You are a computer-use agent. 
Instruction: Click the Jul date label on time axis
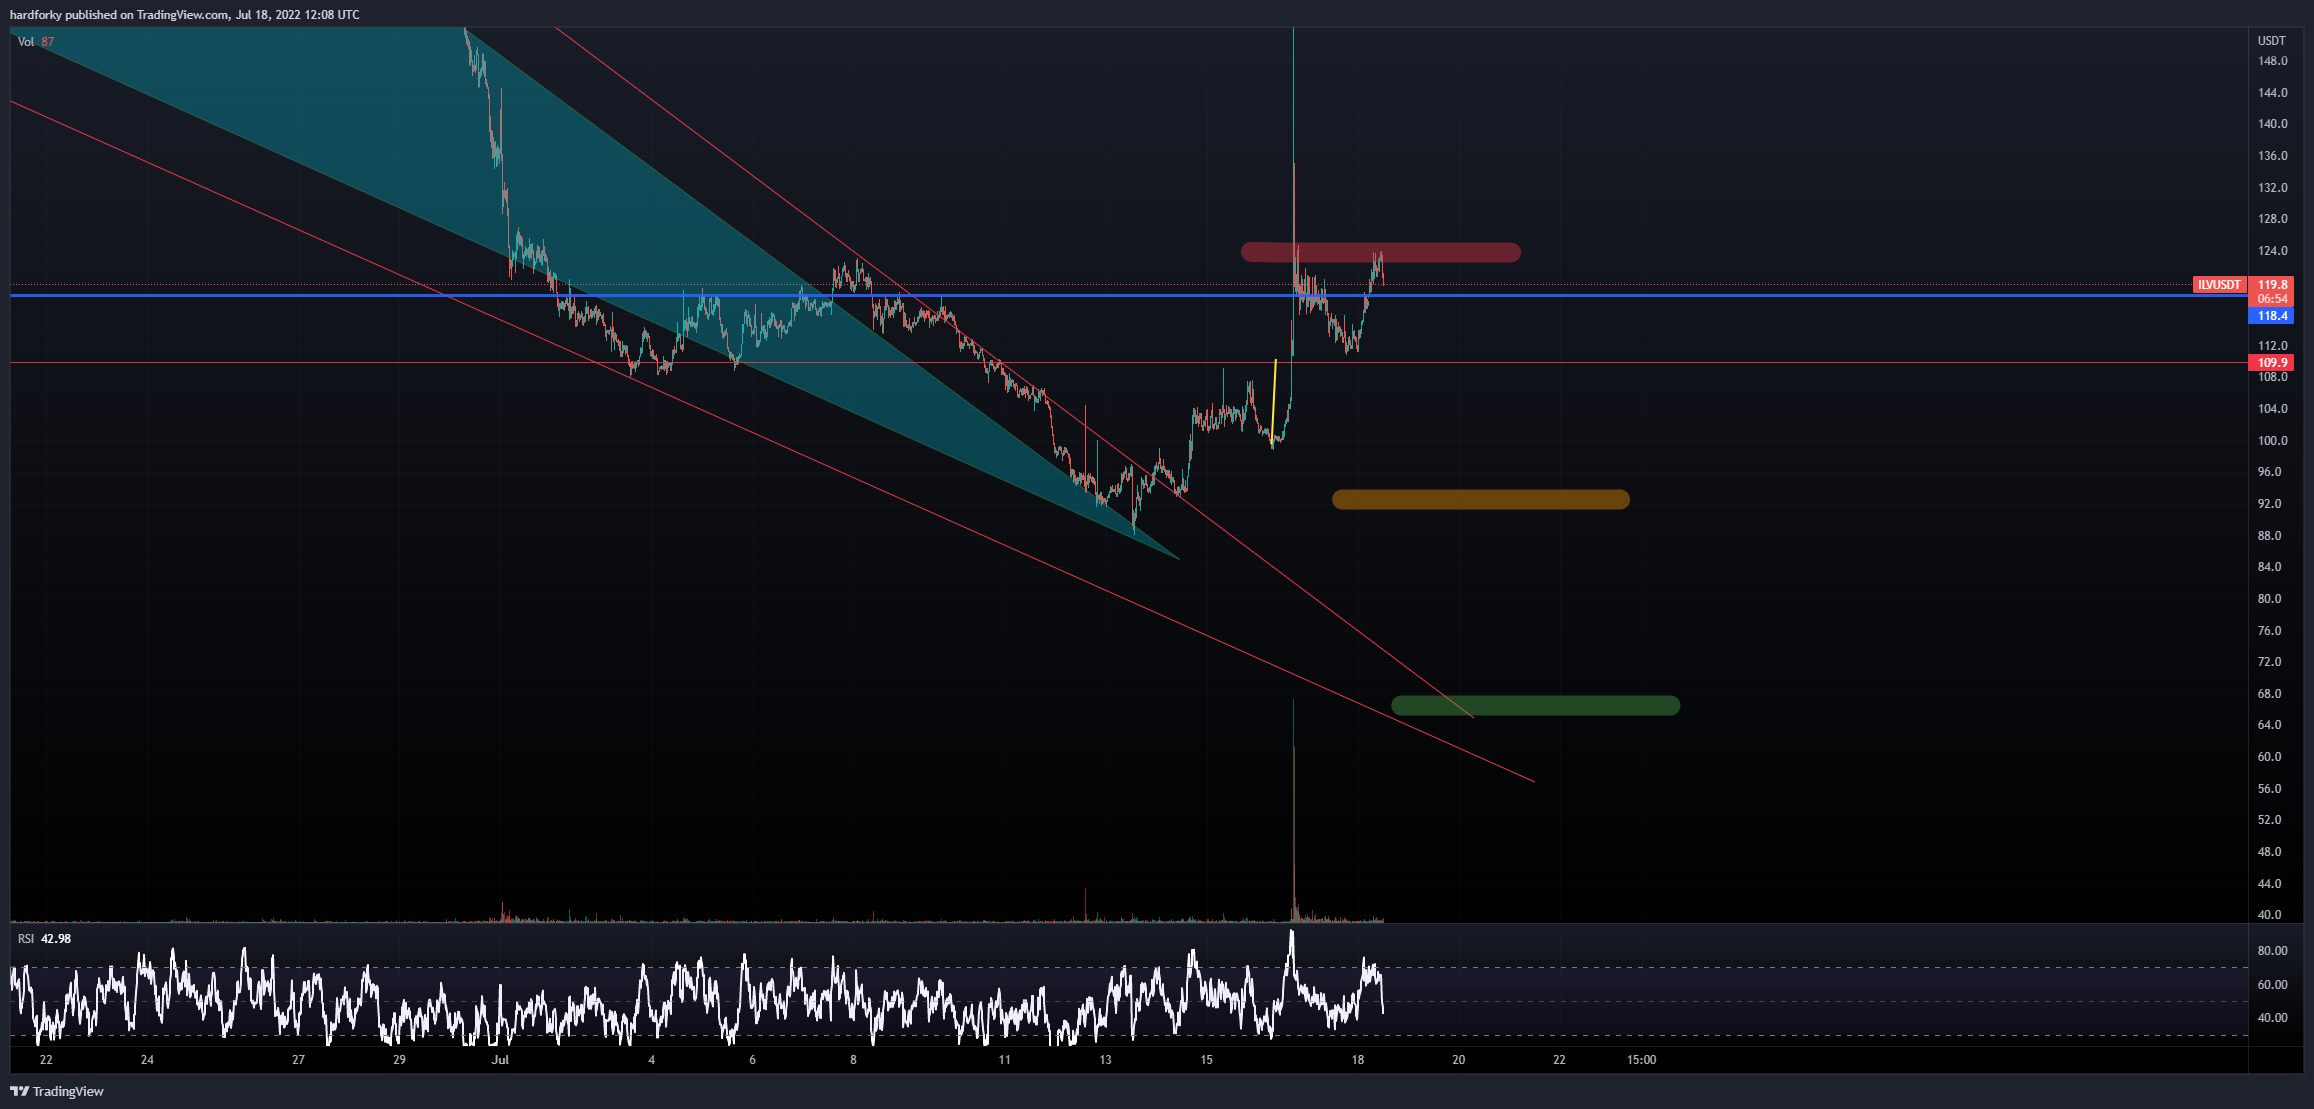coord(500,1060)
